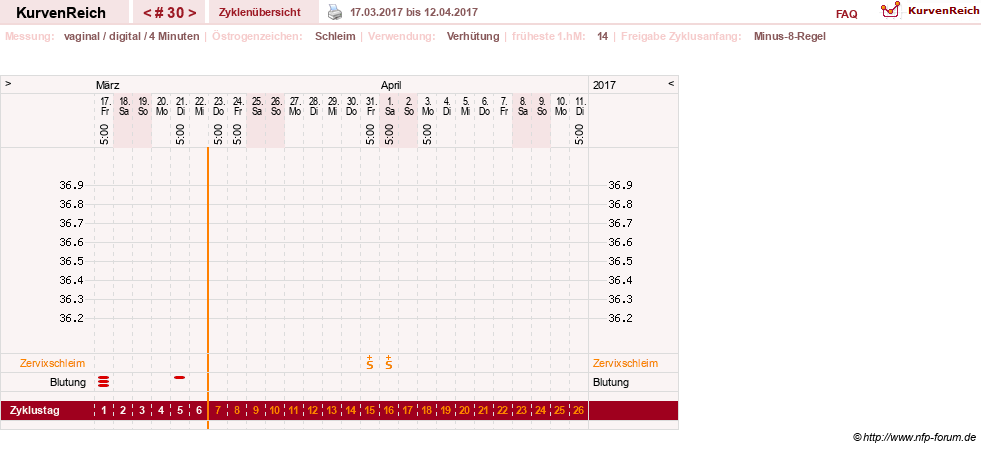The width and height of the screenshot is (981, 449).
Task: Collapse chart with the '<' arrow beside 2017
Action: pyautogui.click(x=671, y=83)
